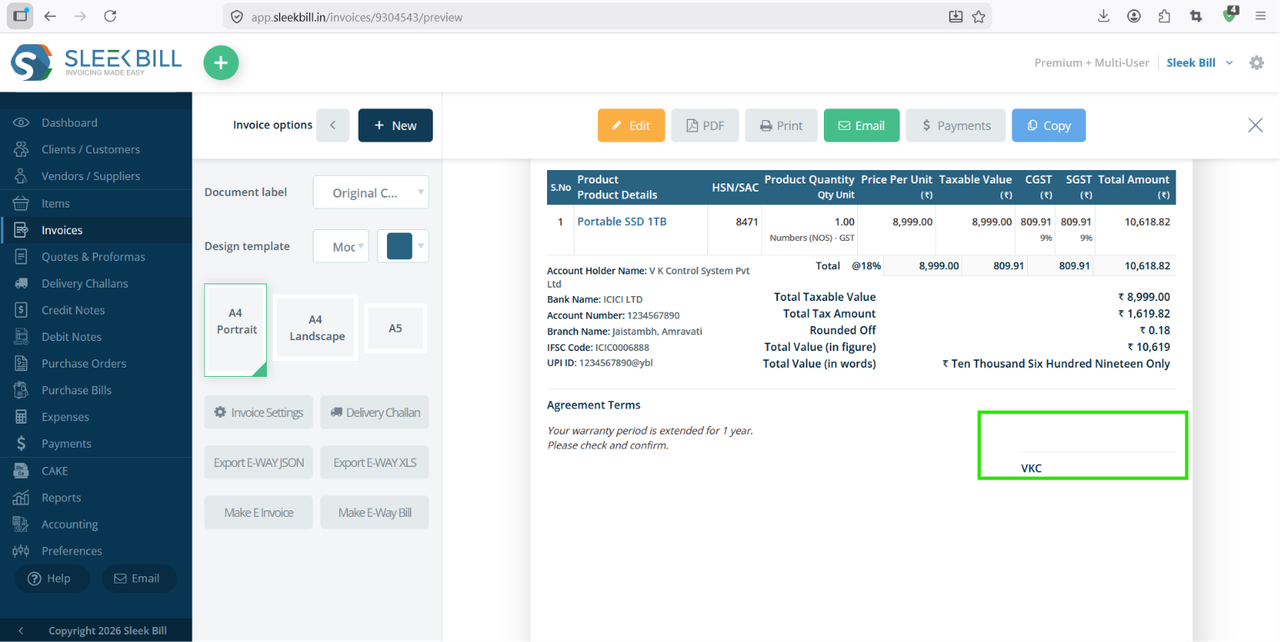Viewport: 1280px width, 642px height.
Task: Expand the Sleek Bill account dropdown
Action: click(x=1200, y=62)
